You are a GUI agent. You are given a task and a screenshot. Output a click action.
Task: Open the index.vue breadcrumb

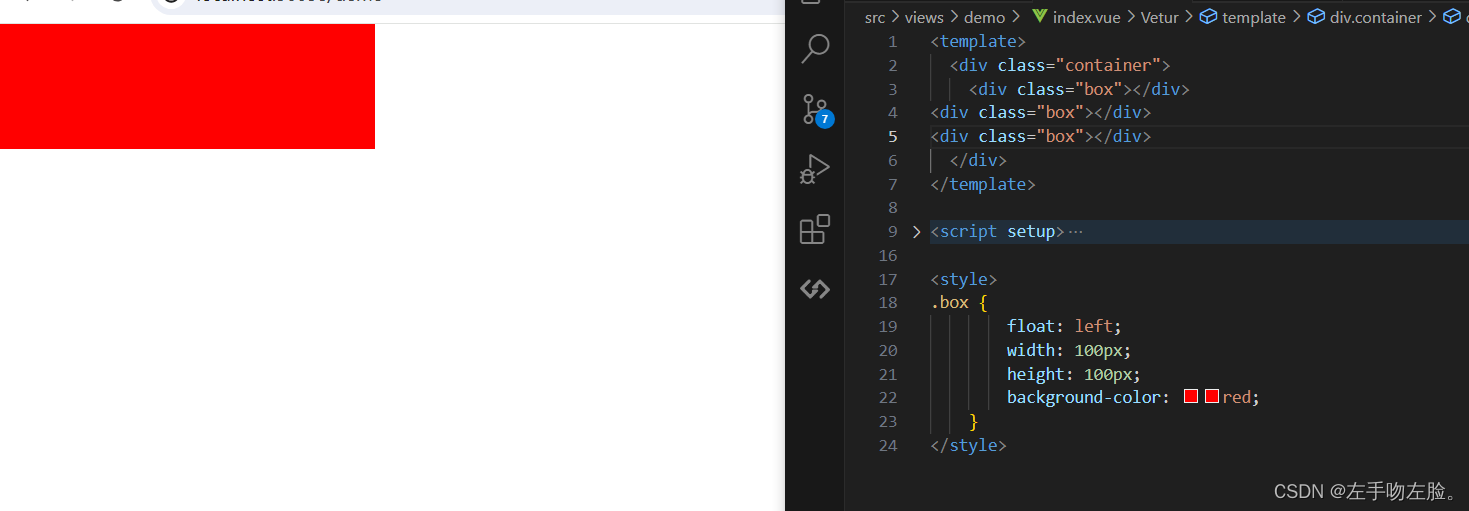(1087, 17)
